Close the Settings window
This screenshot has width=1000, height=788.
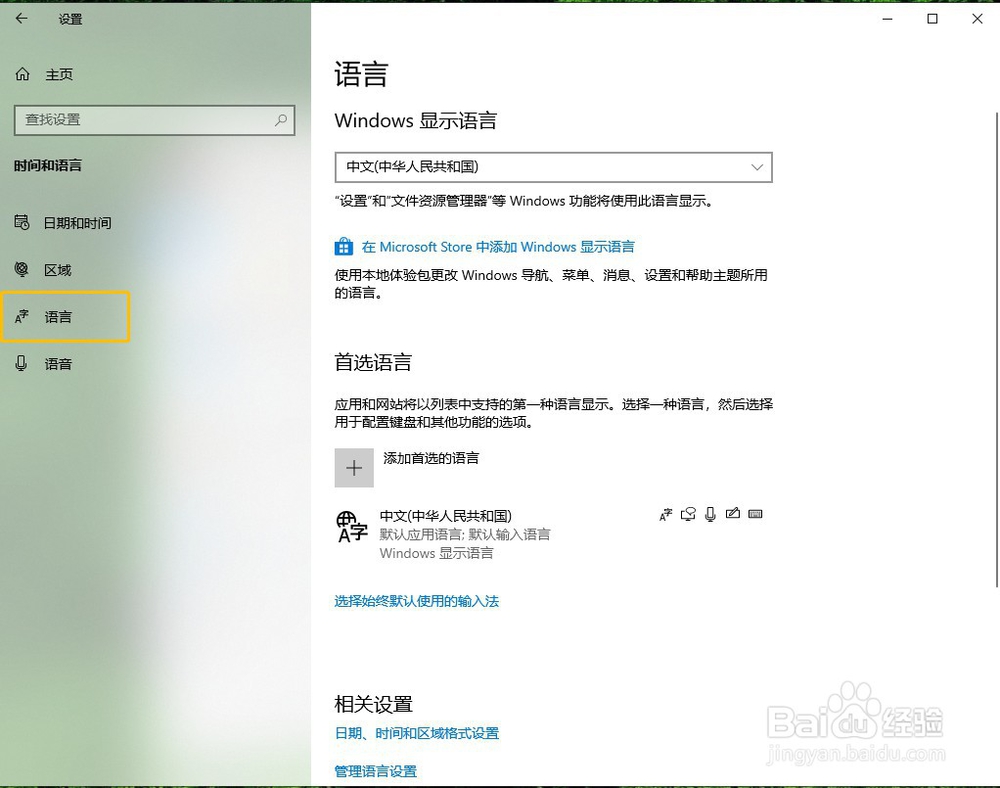[977, 19]
